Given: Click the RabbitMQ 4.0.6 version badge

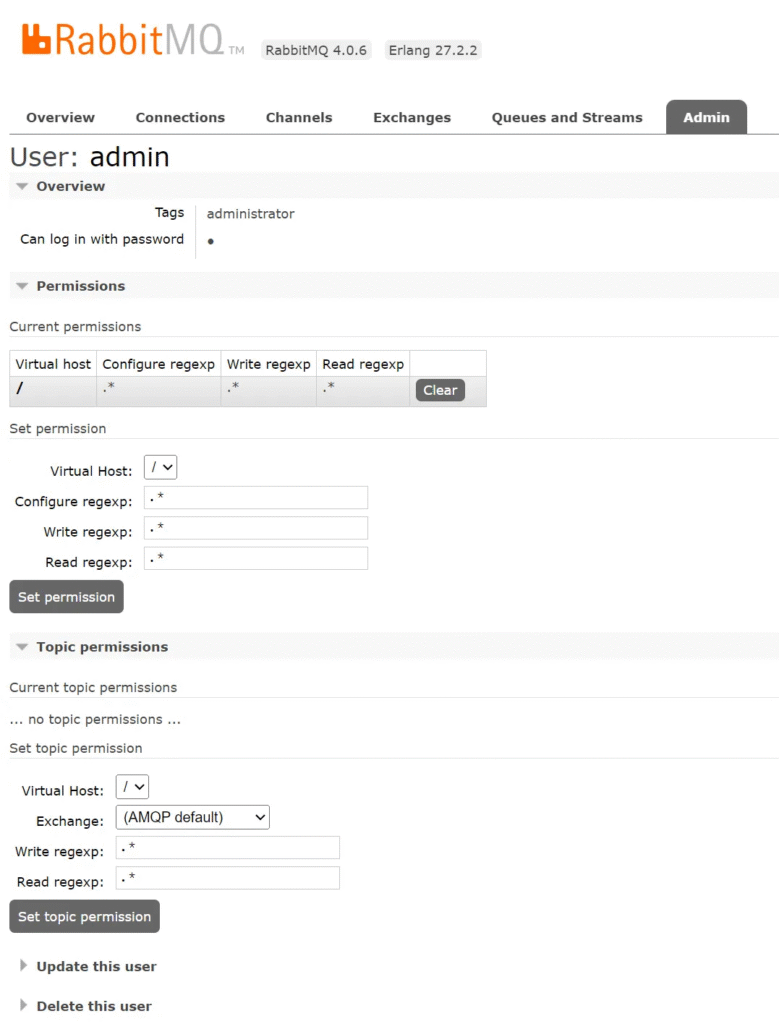Looking at the screenshot, I should pos(316,50).
